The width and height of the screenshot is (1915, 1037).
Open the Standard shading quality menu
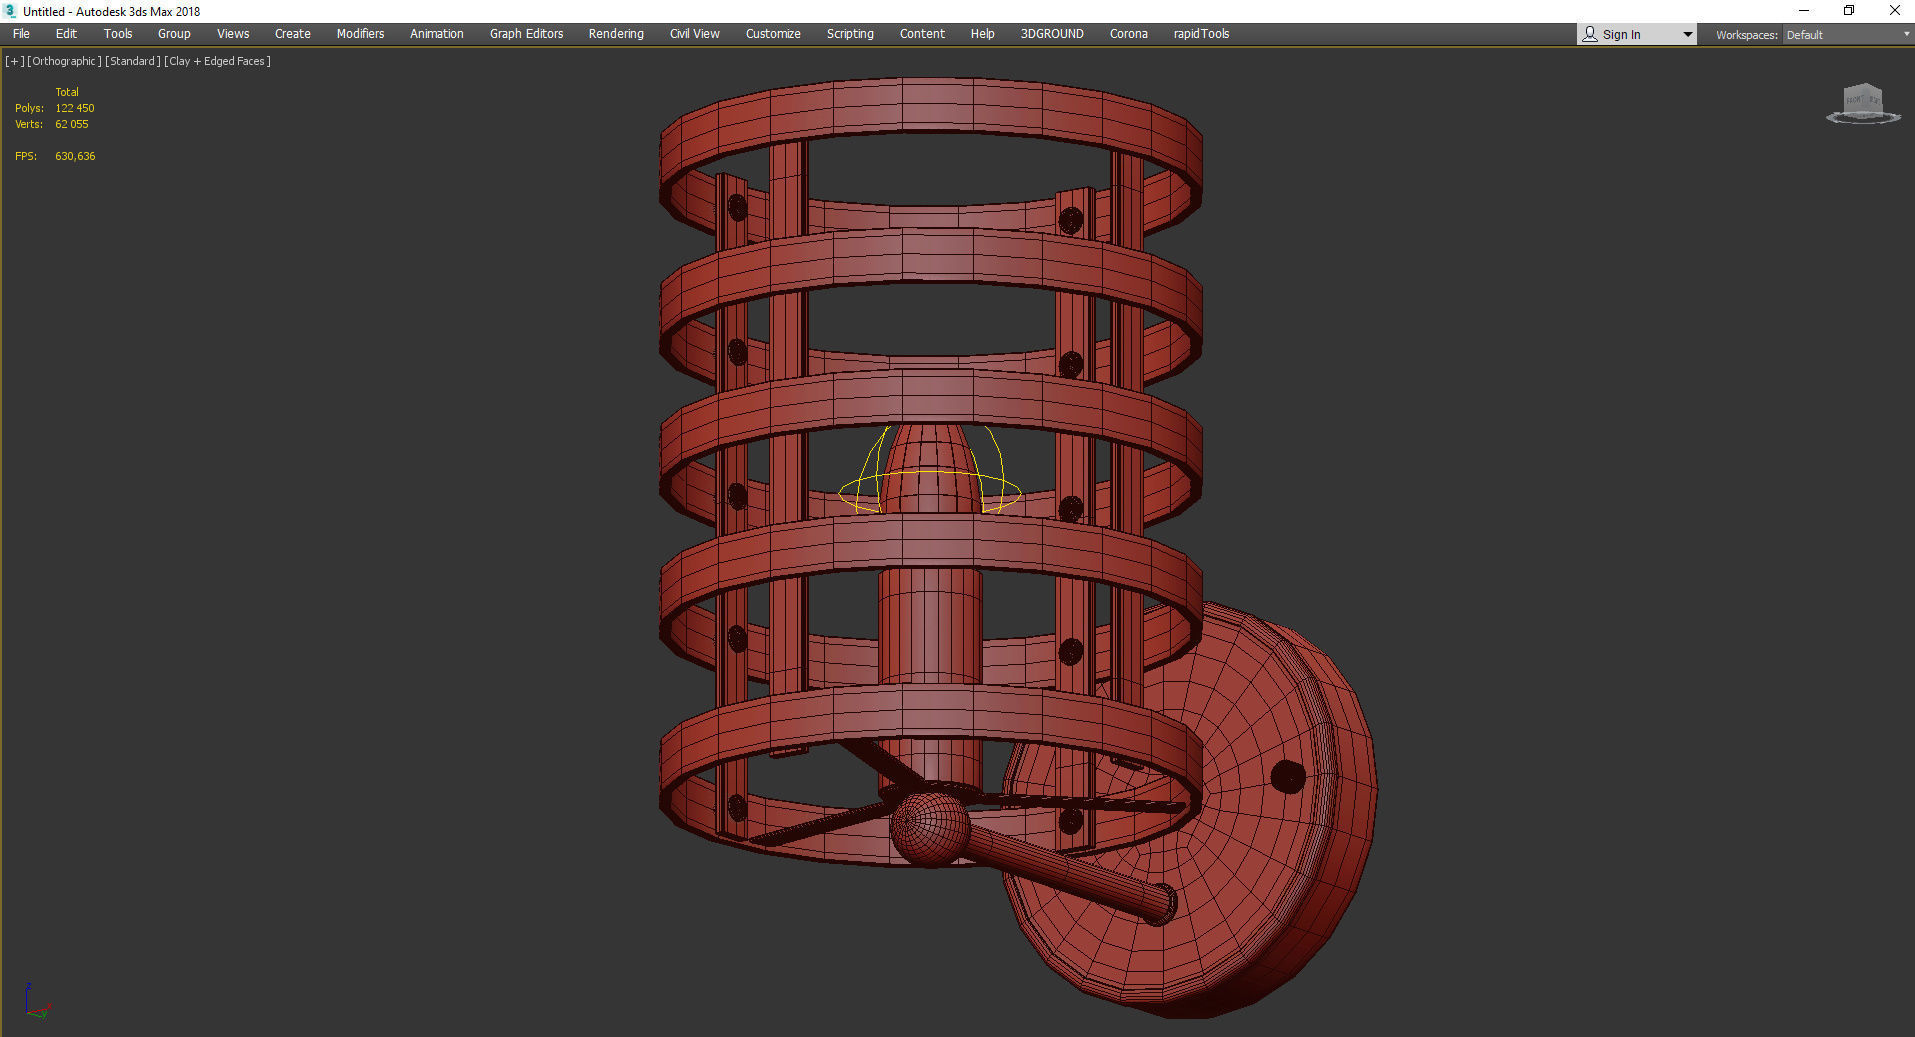click(133, 61)
